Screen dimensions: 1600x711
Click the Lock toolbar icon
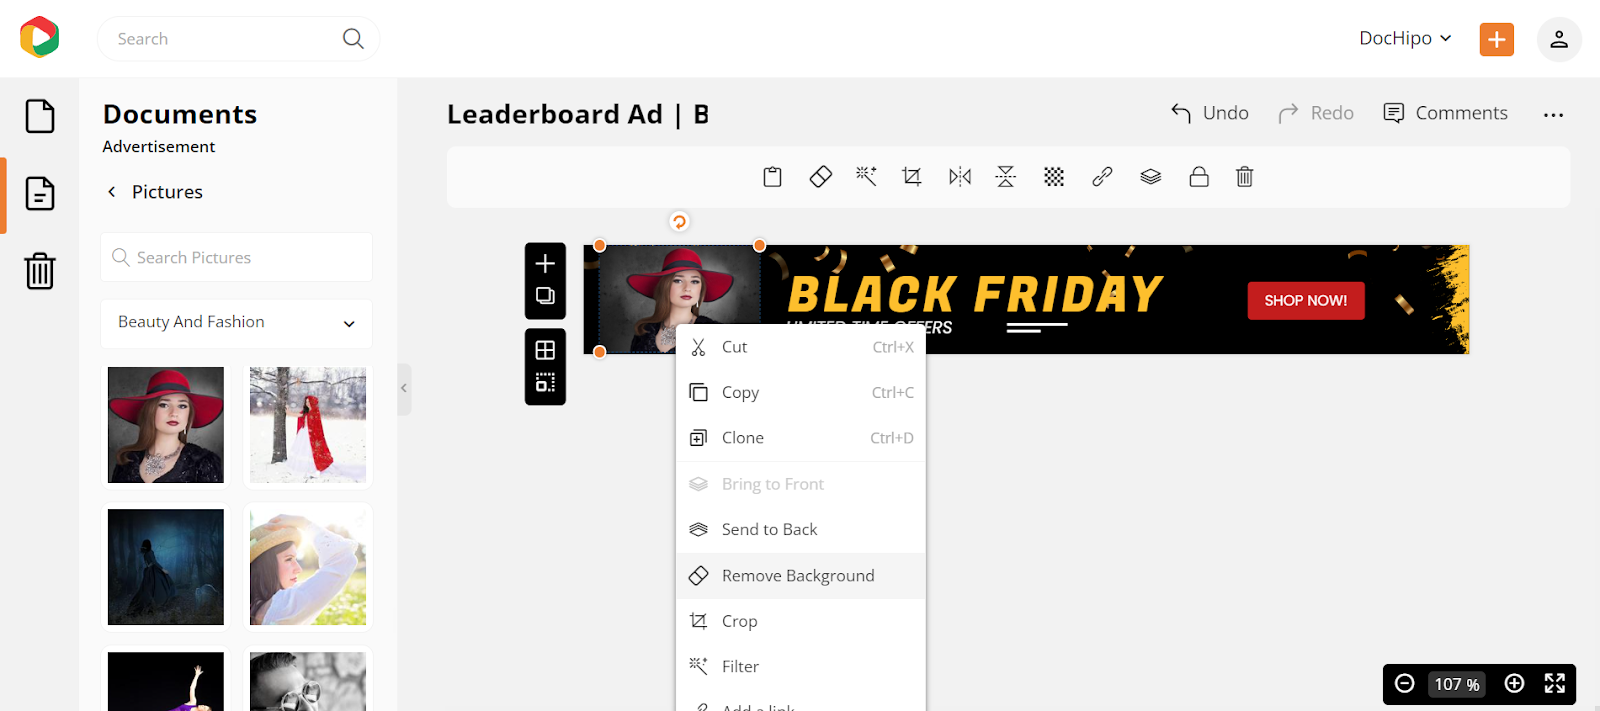tap(1199, 177)
